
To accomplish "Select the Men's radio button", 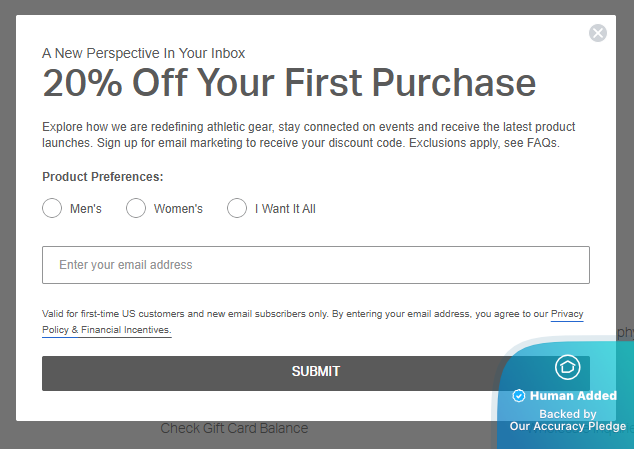I will (x=52, y=208).
